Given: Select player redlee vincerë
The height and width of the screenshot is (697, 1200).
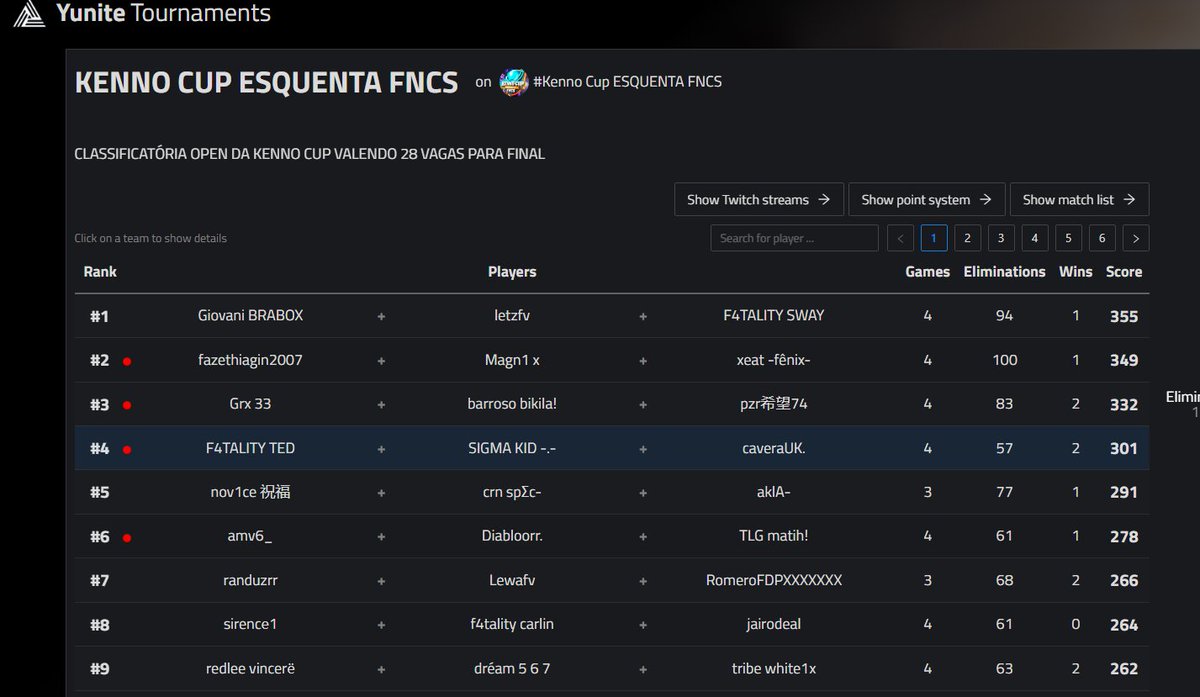Looking at the screenshot, I should 250,668.
